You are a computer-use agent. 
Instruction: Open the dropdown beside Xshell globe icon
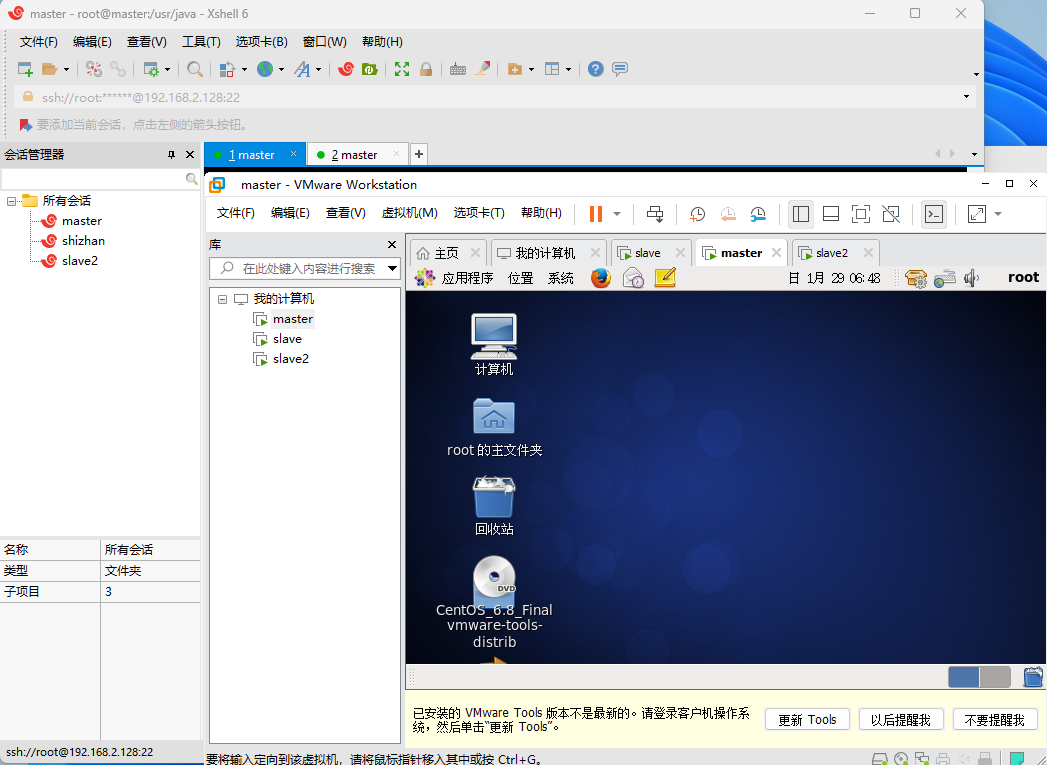coord(281,69)
